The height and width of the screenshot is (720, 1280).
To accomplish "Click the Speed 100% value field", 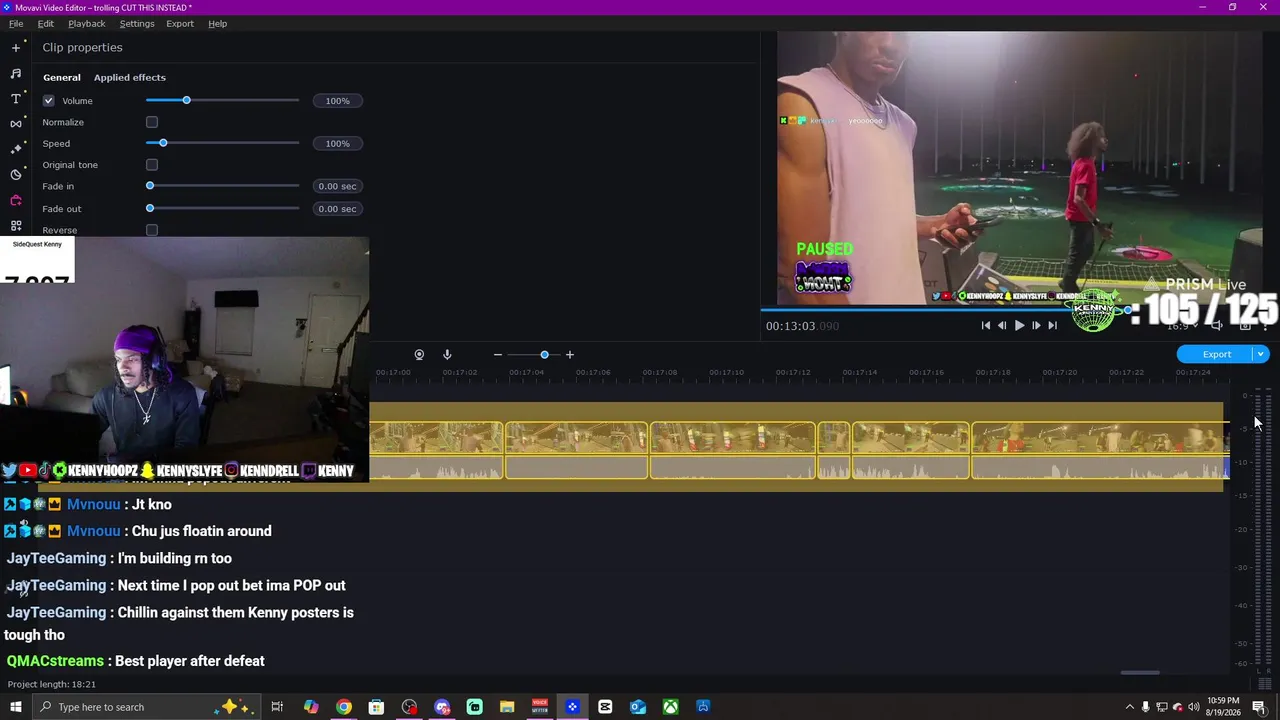I will 337,143.
